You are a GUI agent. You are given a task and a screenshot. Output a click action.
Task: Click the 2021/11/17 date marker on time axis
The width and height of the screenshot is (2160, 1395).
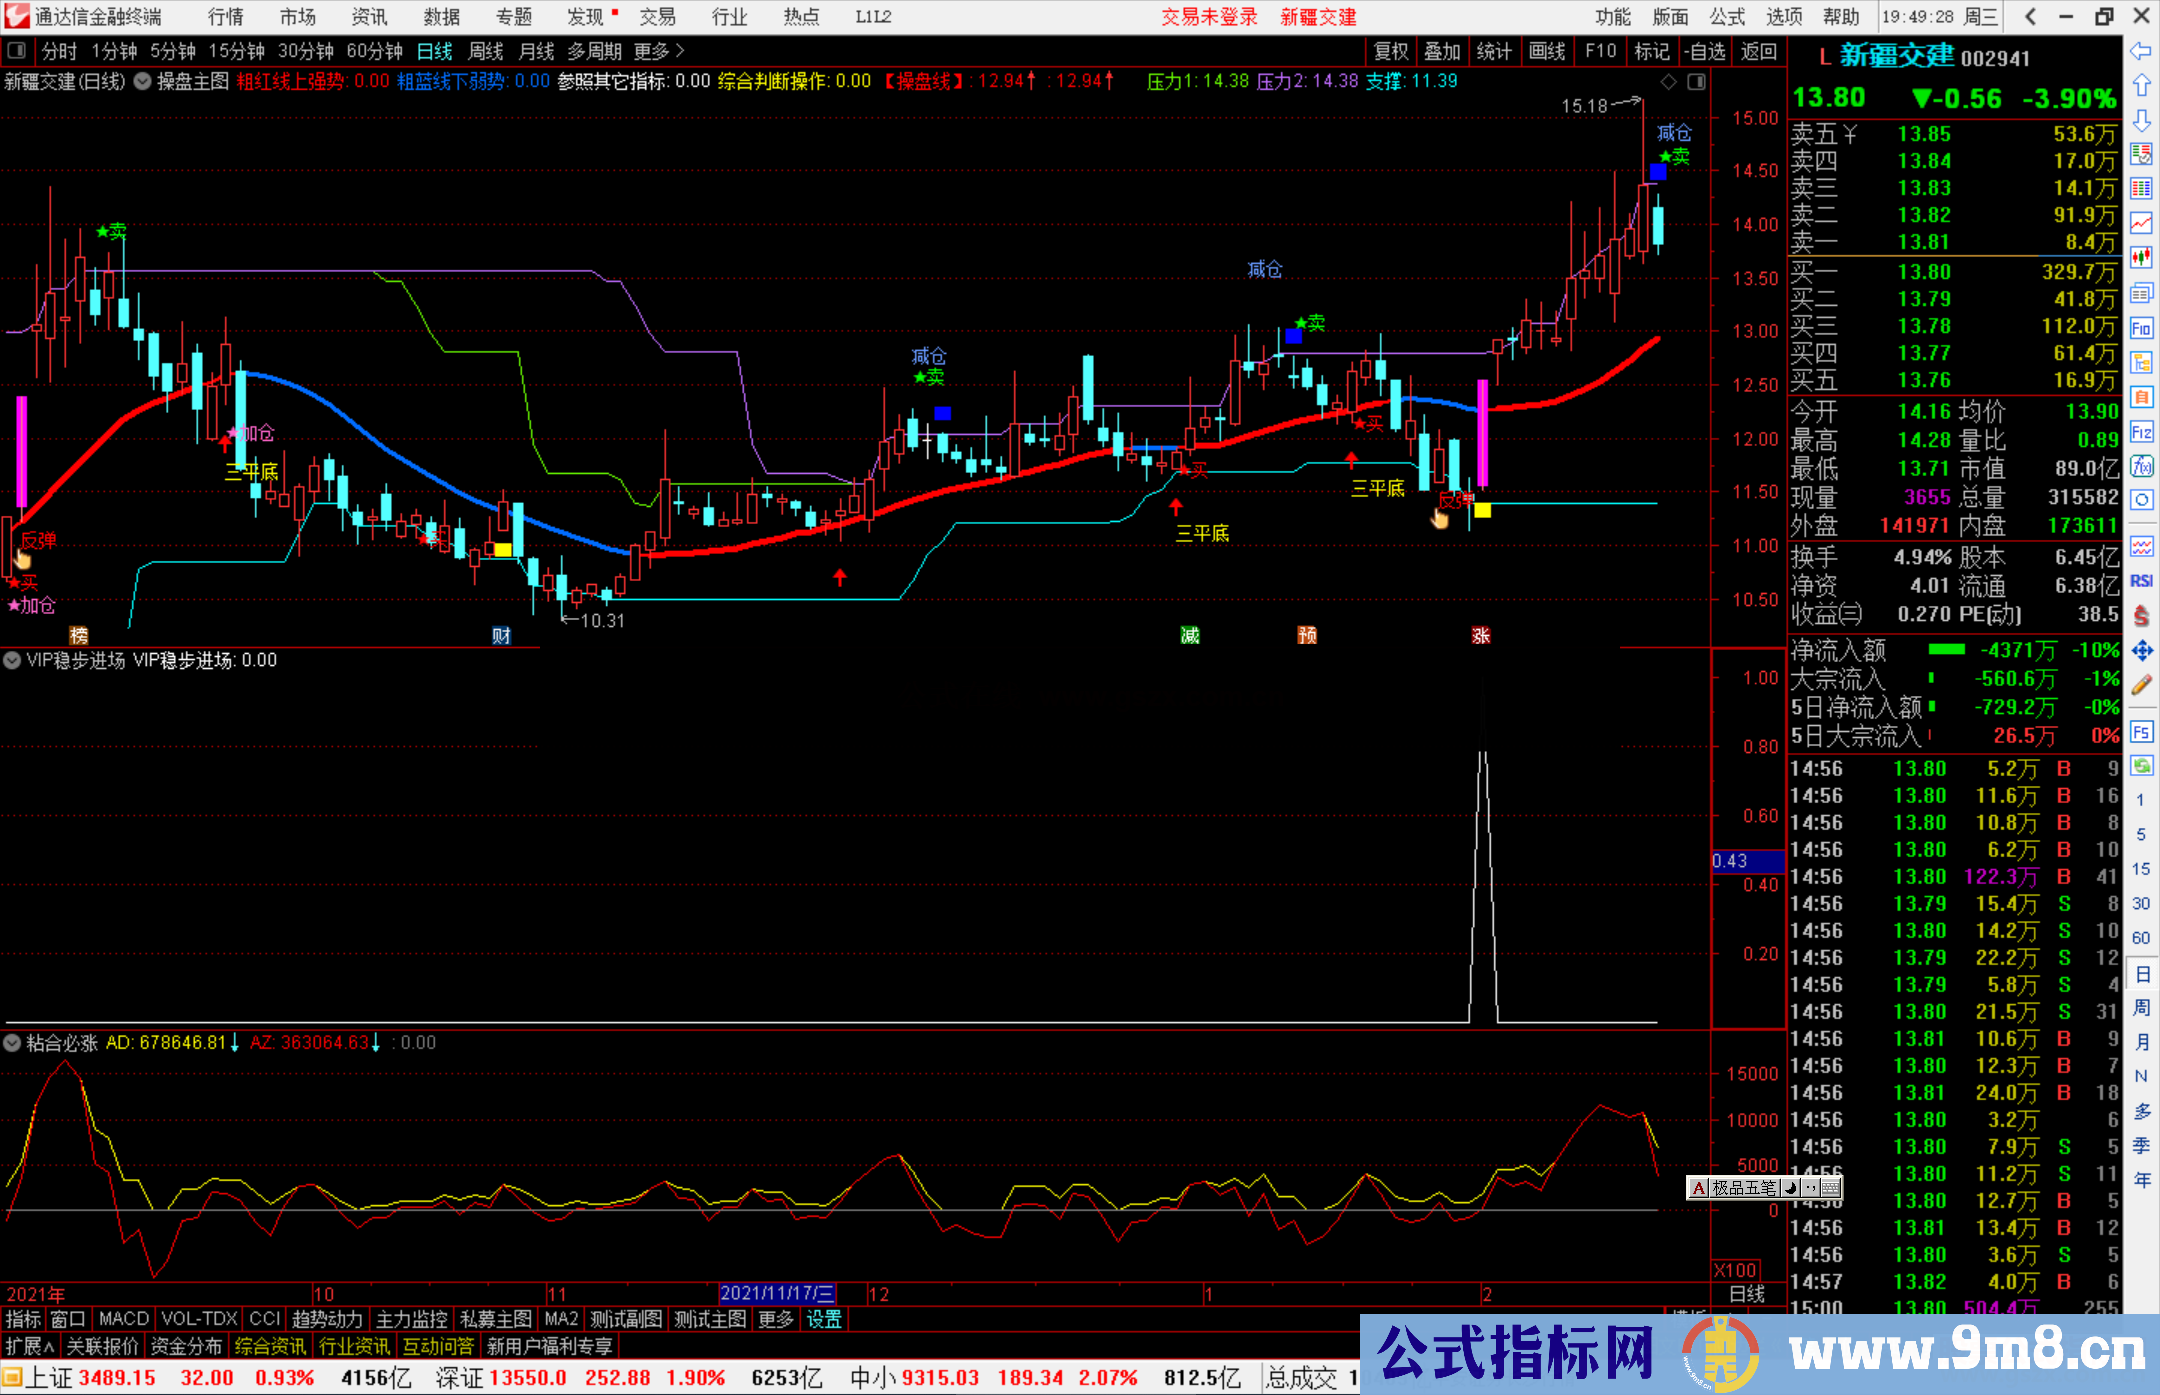777,1293
